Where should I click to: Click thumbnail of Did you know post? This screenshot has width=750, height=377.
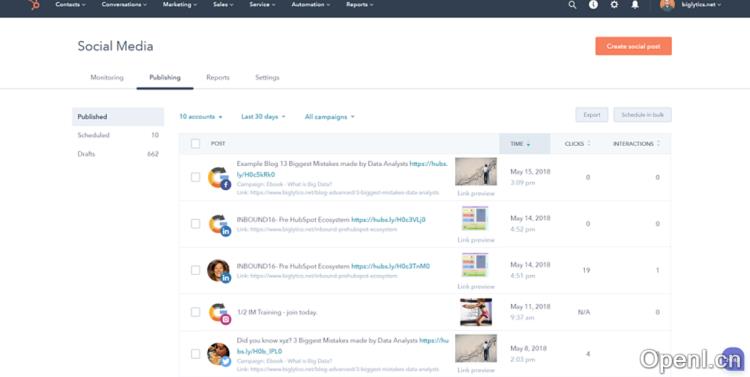(x=476, y=348)
